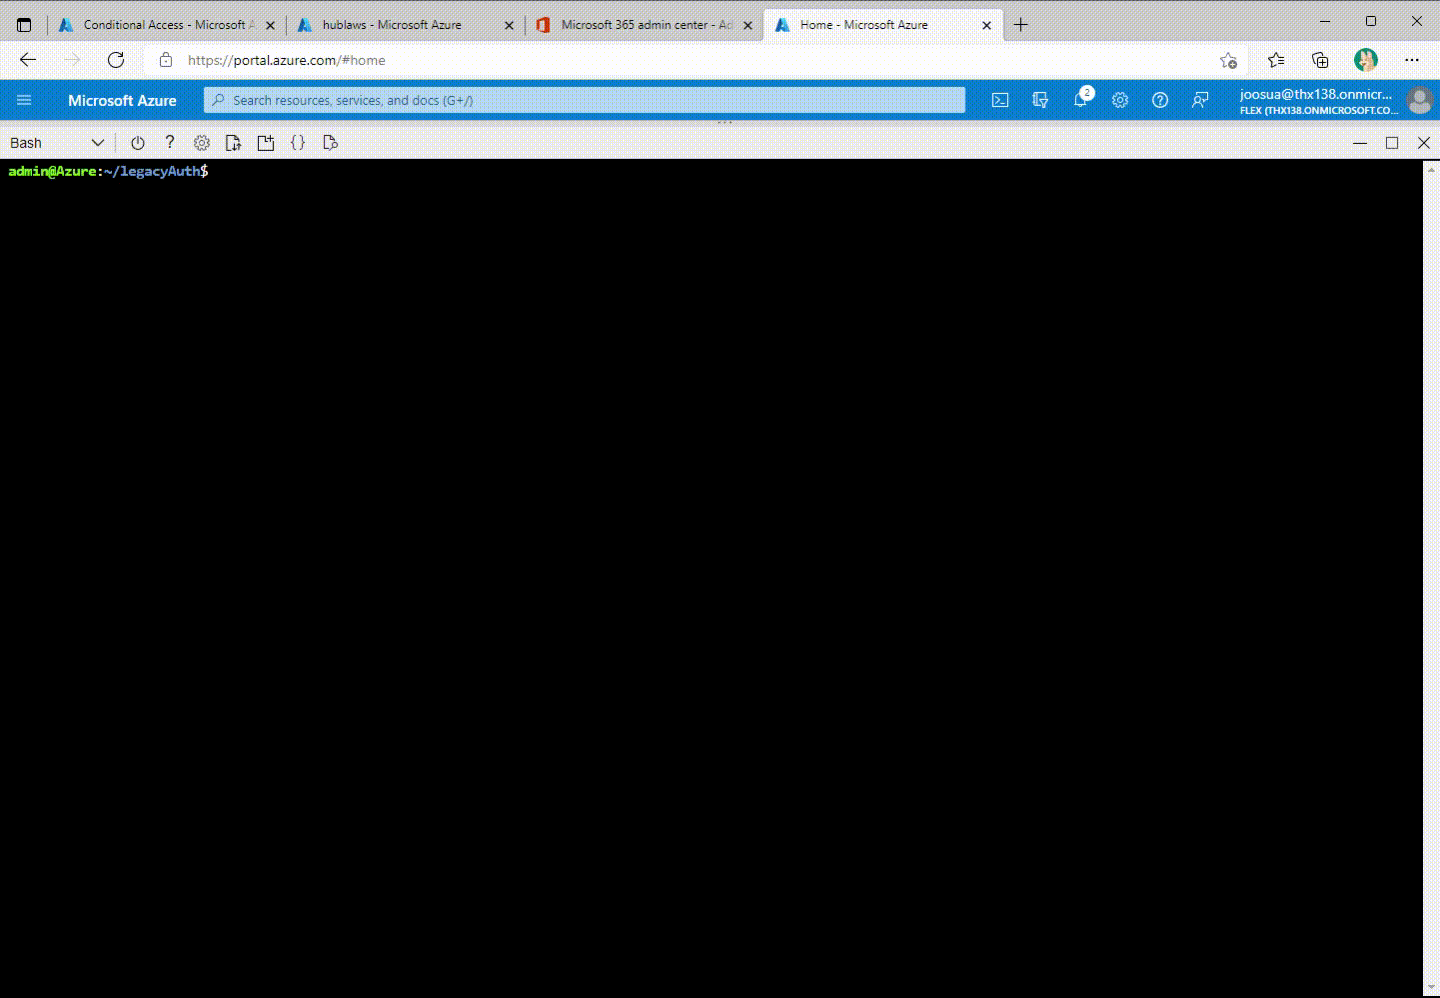Close the Cloud Shell pane
This screenshot has height=998, width=1440.
[1424, 143]
